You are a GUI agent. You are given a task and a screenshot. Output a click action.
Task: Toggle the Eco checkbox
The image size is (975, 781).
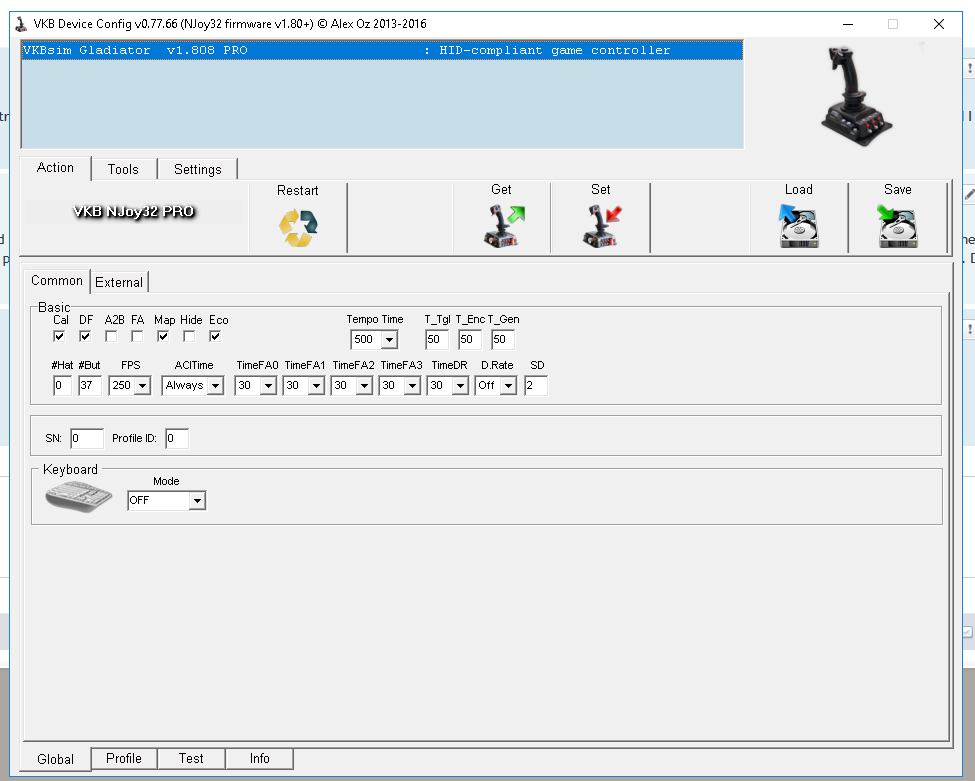pyautogui.click(x=215, y=336)
